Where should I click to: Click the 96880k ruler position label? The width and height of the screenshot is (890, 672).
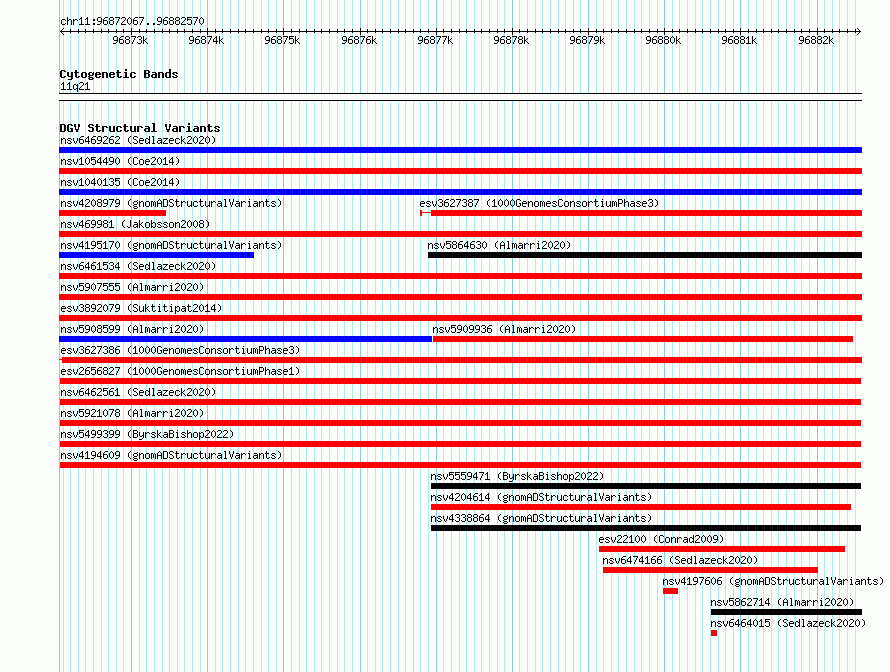pyautogui.click(x=663, y=40)
